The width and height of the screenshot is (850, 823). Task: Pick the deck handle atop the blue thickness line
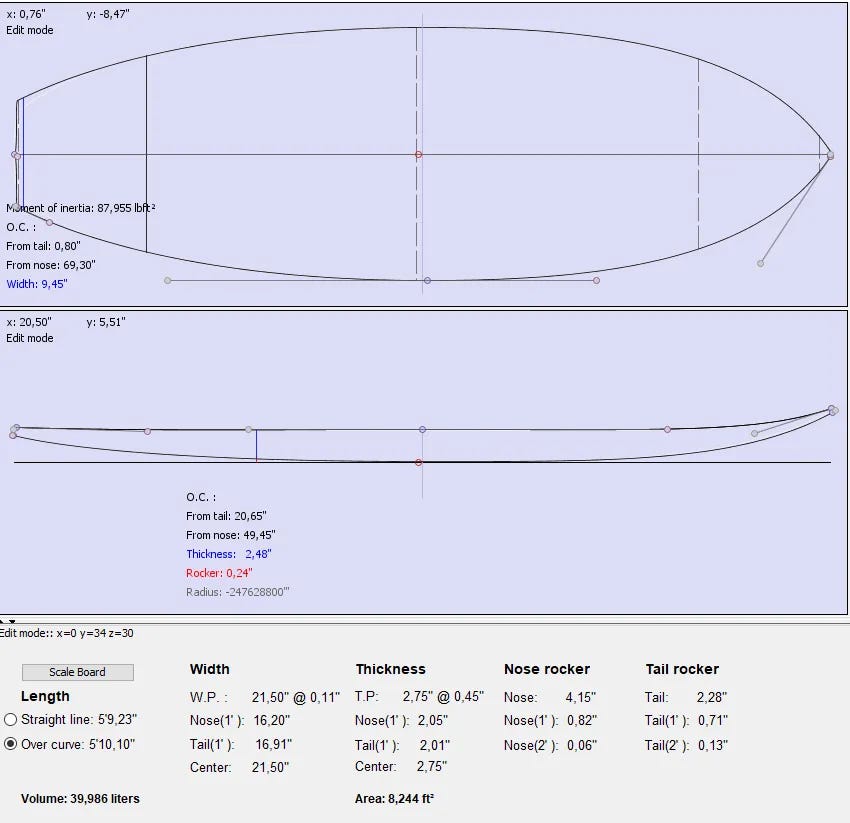pyautogui.click(x=248, y=429)
